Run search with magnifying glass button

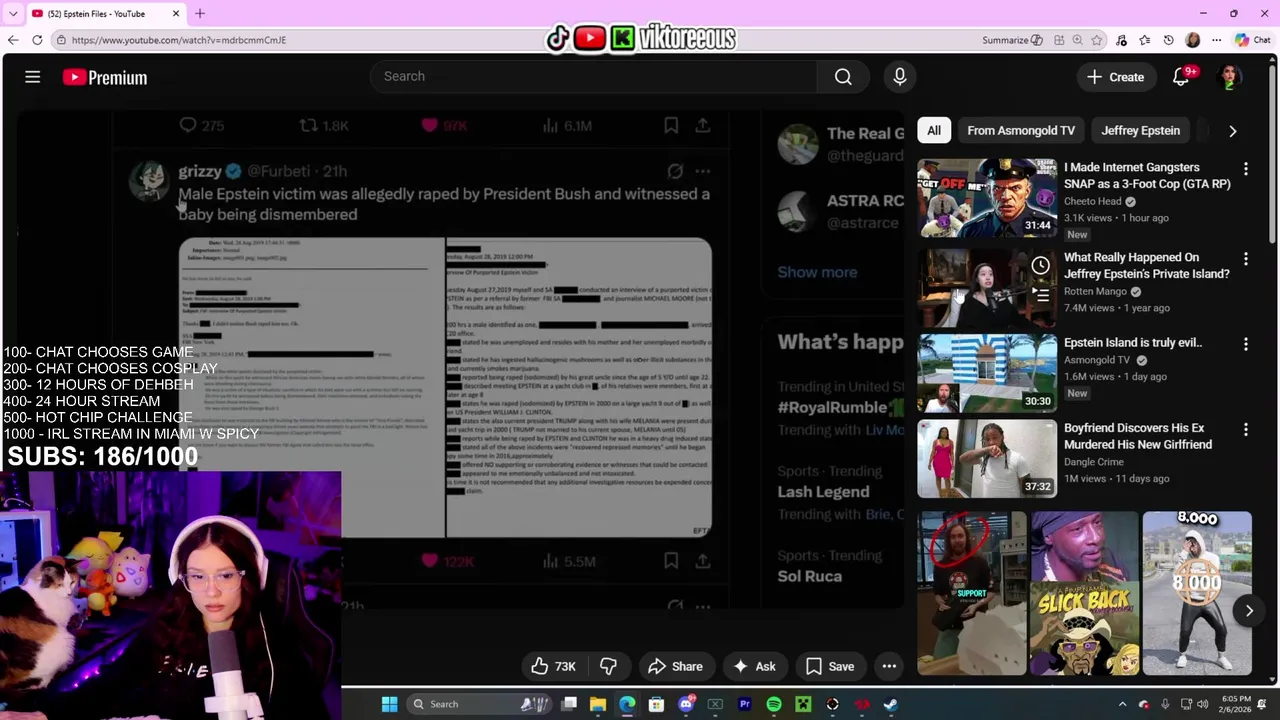point(843,76)
